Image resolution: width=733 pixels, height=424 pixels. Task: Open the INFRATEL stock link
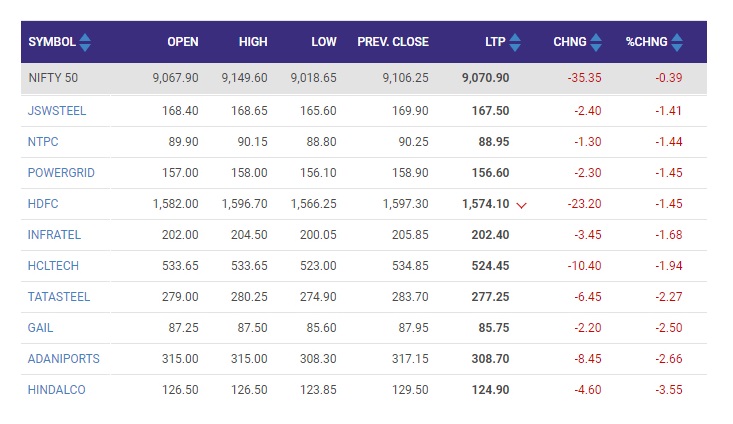(54, 235)
